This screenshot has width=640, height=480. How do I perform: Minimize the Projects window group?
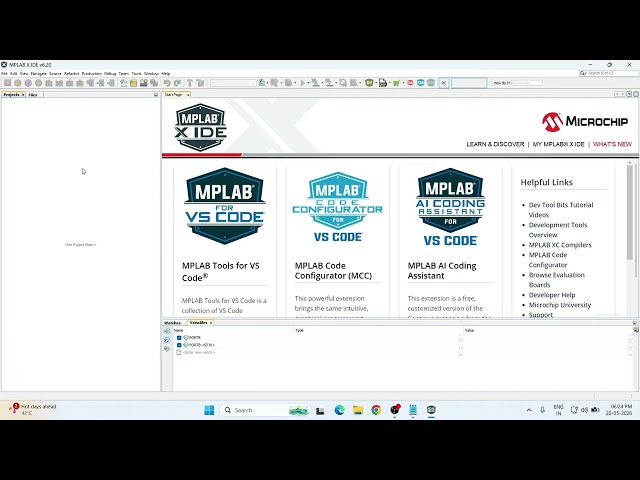pos(156,95)
